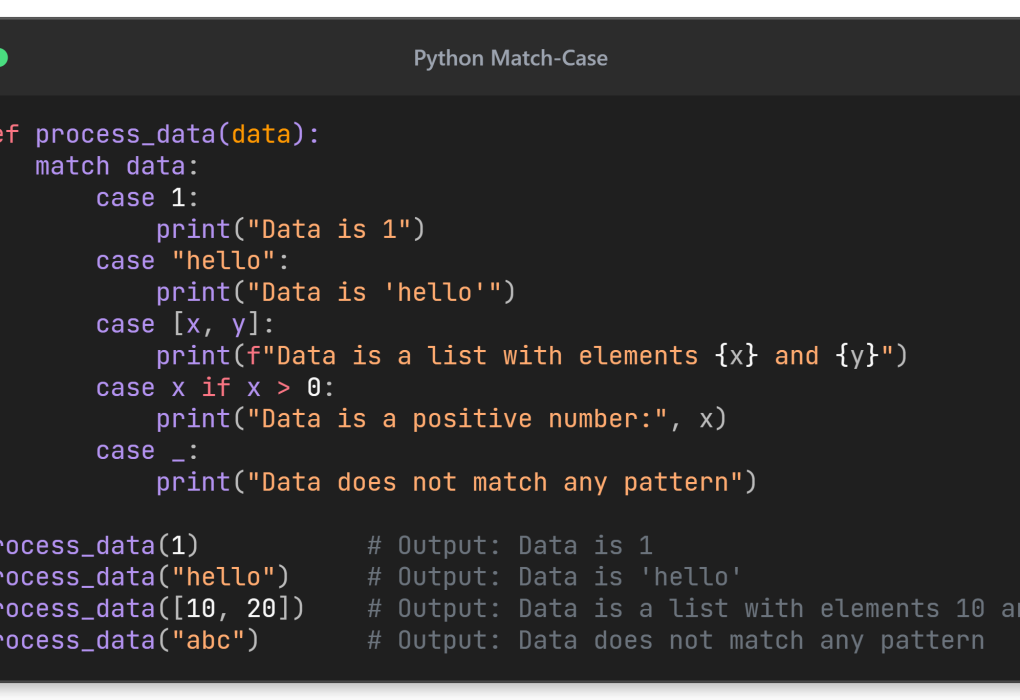This screenshot has height=700, width=1020.
Task: Click the 'case [x, y]:' line
Action: point(185,325)
